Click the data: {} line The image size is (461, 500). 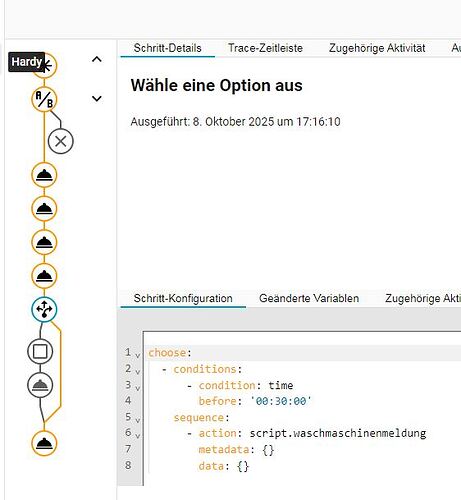tap(224, 466)
